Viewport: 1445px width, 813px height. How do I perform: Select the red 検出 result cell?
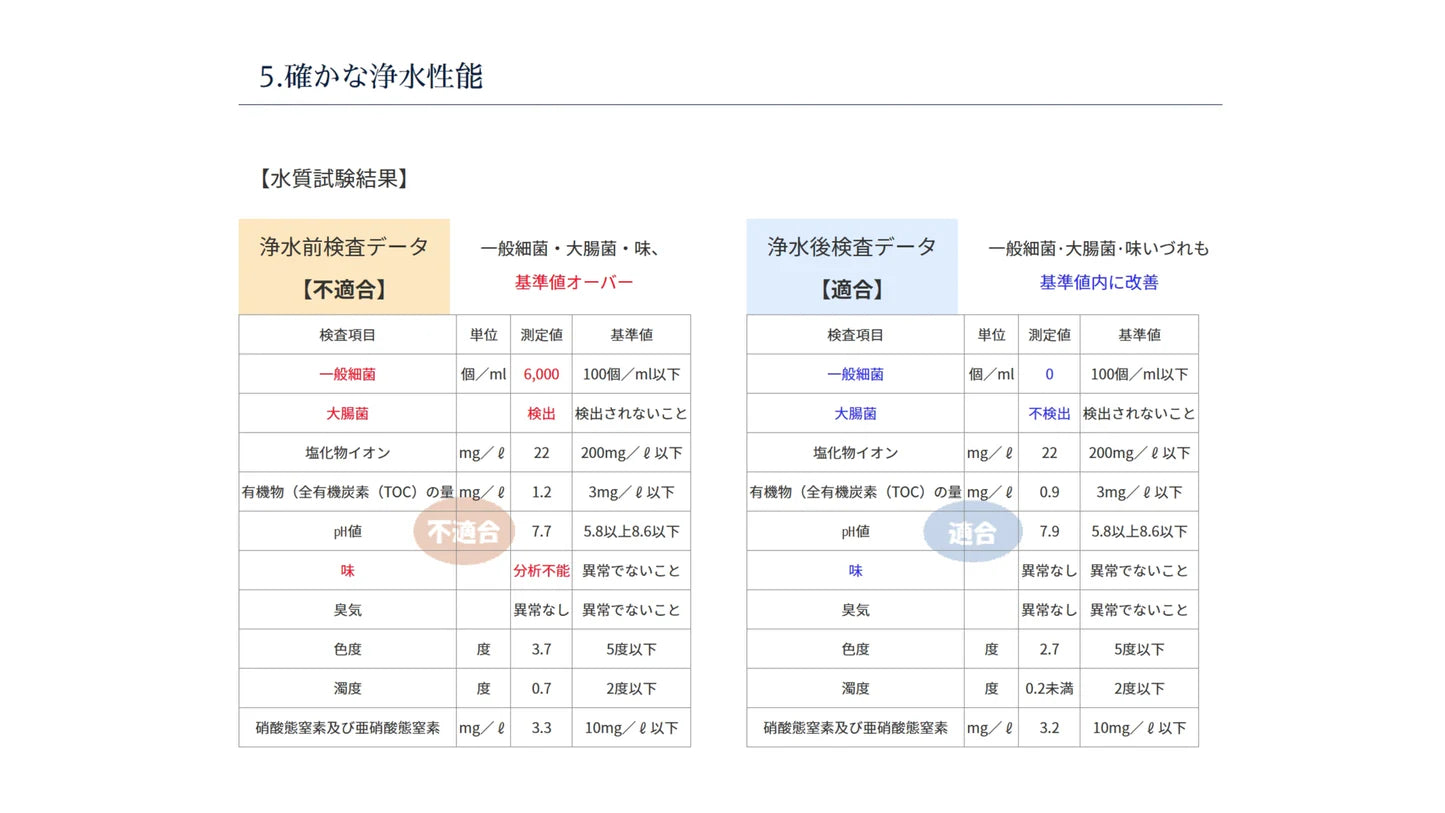point(541,413)
